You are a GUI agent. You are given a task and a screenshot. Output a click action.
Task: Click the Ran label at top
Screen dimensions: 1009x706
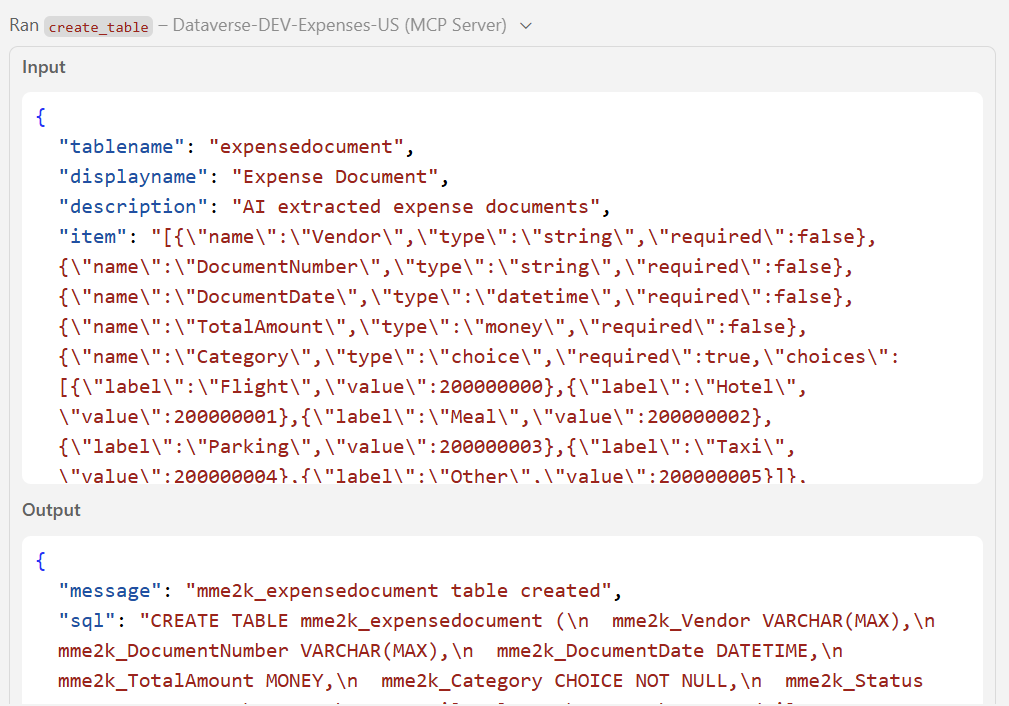[x=24, y=25]
